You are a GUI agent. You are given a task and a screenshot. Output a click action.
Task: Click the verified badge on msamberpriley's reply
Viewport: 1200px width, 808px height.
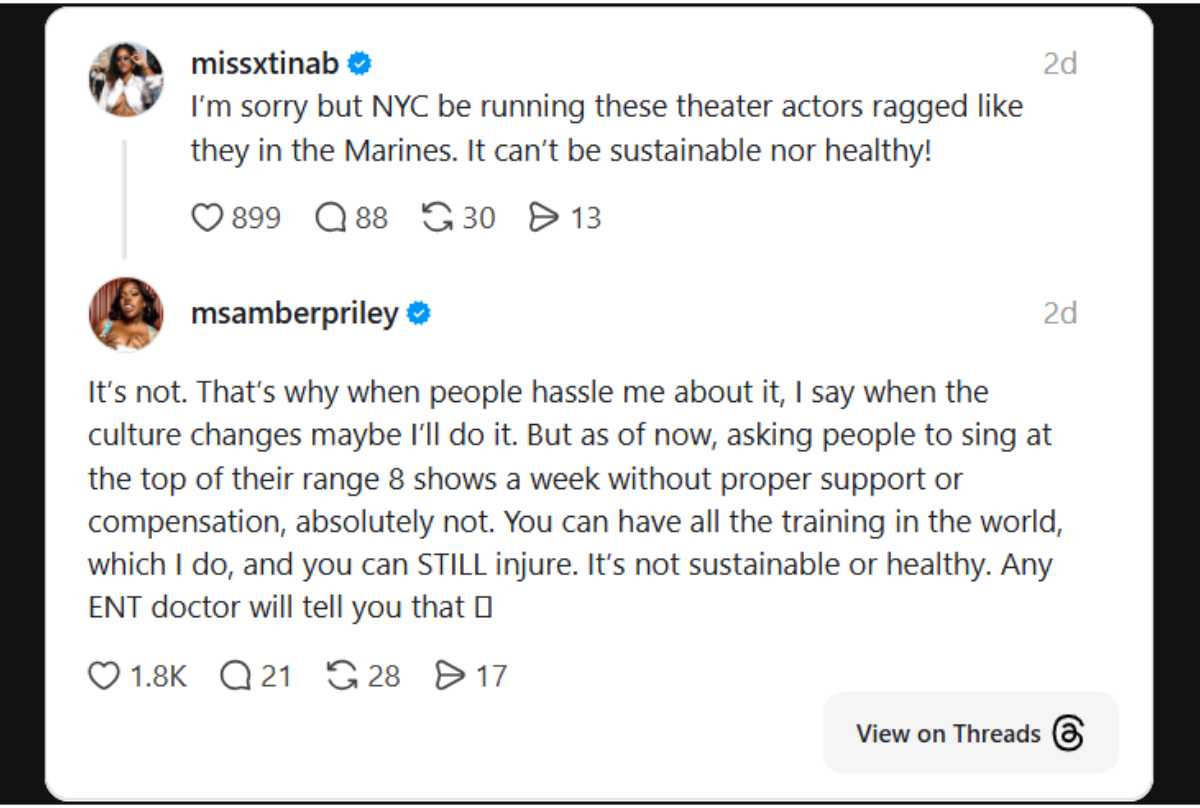click(x=417, y=312)
